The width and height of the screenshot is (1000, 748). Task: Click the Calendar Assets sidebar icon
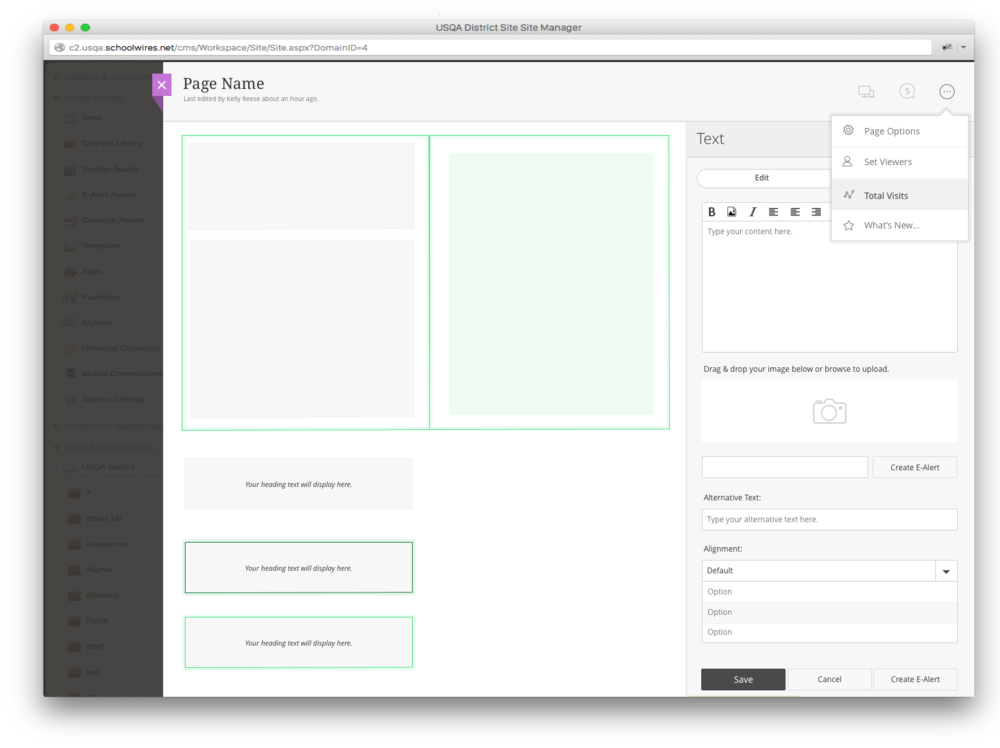tap(70, 221)
